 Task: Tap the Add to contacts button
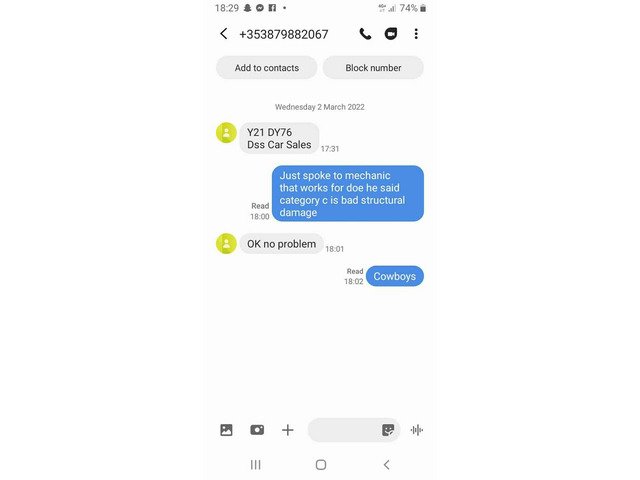267,68
